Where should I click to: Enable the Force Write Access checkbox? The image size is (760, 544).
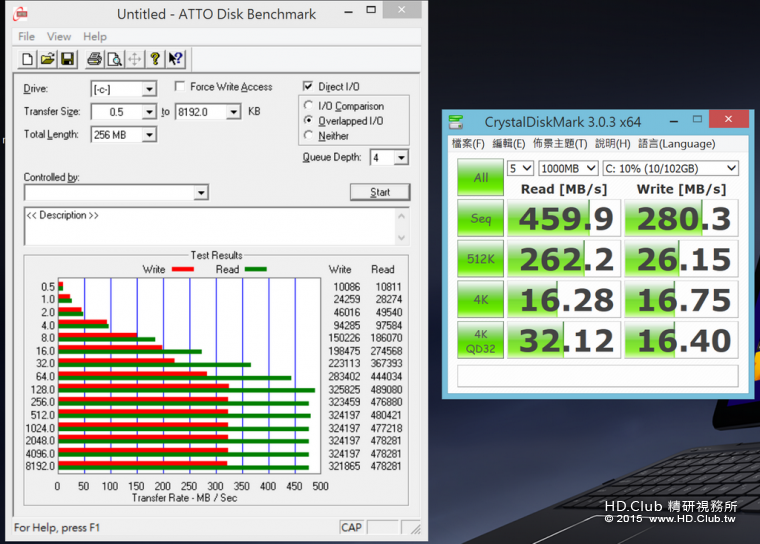(180, 87)
